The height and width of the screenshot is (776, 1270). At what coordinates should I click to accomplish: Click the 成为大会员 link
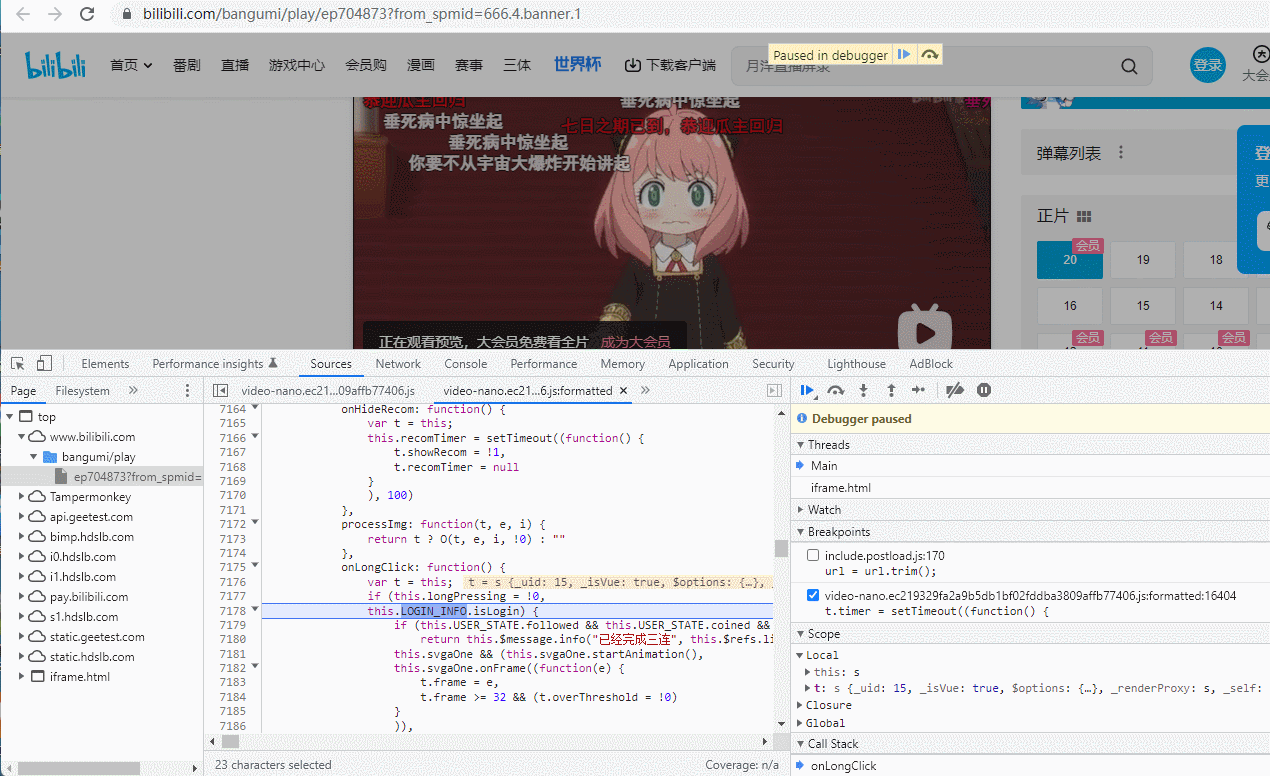pyautogui.click(x=635, y=342)
